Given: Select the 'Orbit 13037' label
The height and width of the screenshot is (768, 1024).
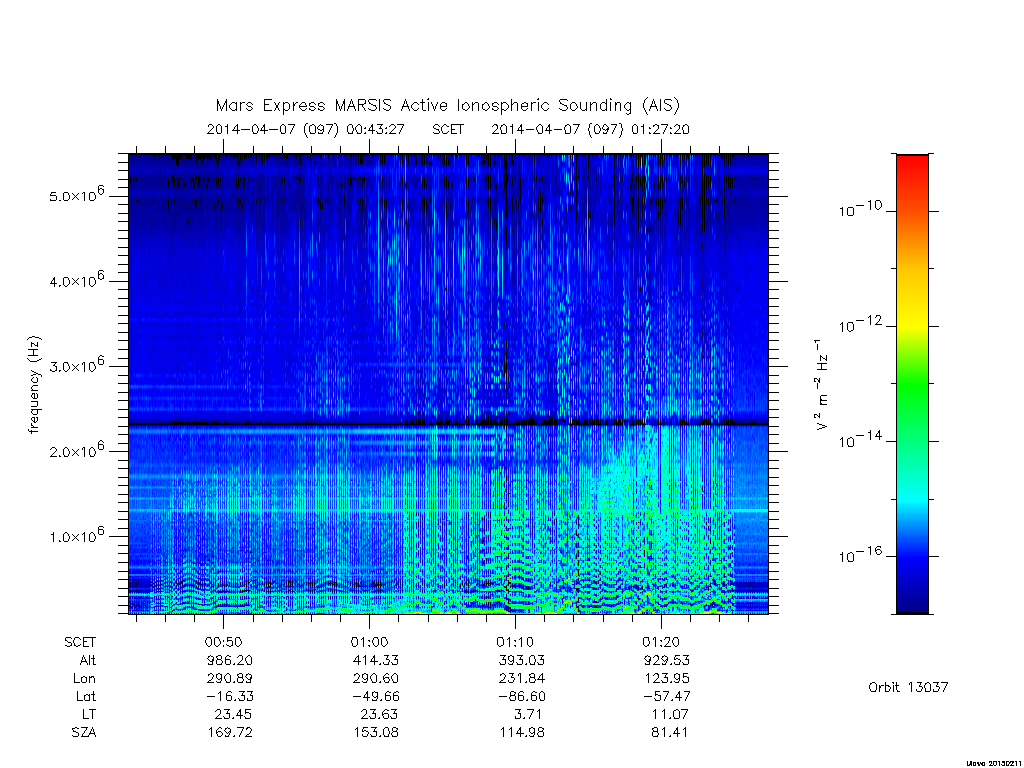Looking at the screenshot, I should (908, 687).
